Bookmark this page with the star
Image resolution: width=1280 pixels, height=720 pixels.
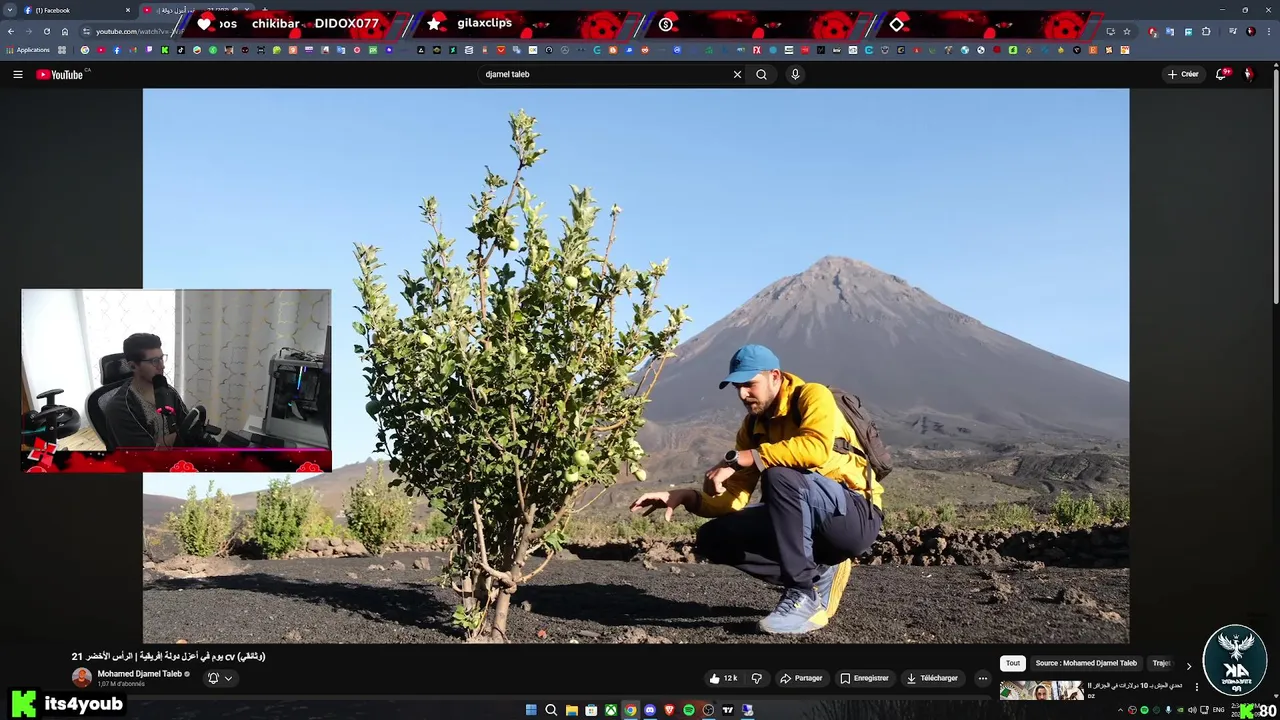pyautogui.click(x=1127, y=31)
